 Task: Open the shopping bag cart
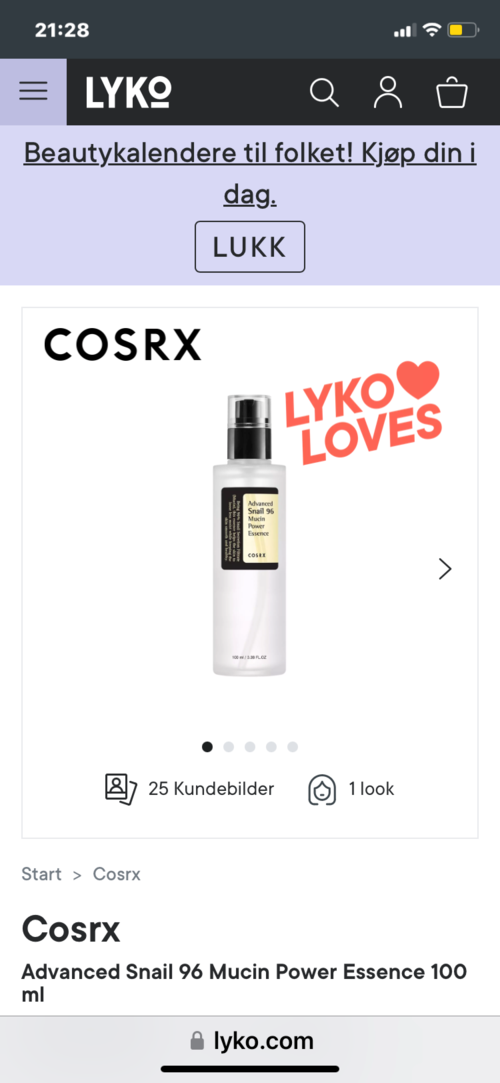(452, 93)
